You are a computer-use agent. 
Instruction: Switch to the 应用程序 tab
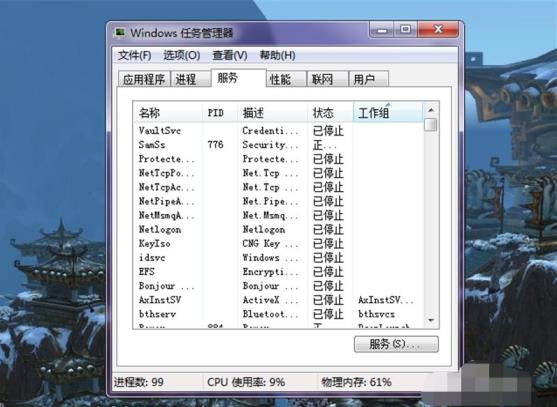[144, 79]
